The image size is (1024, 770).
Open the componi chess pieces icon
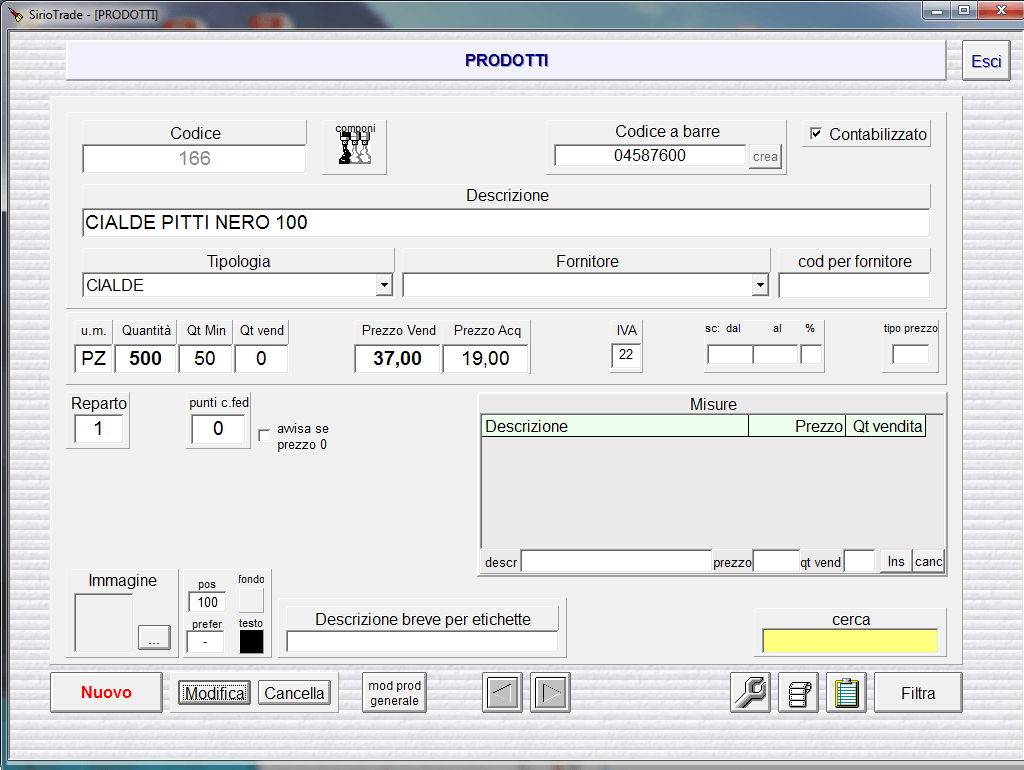(x=354, y=146)
